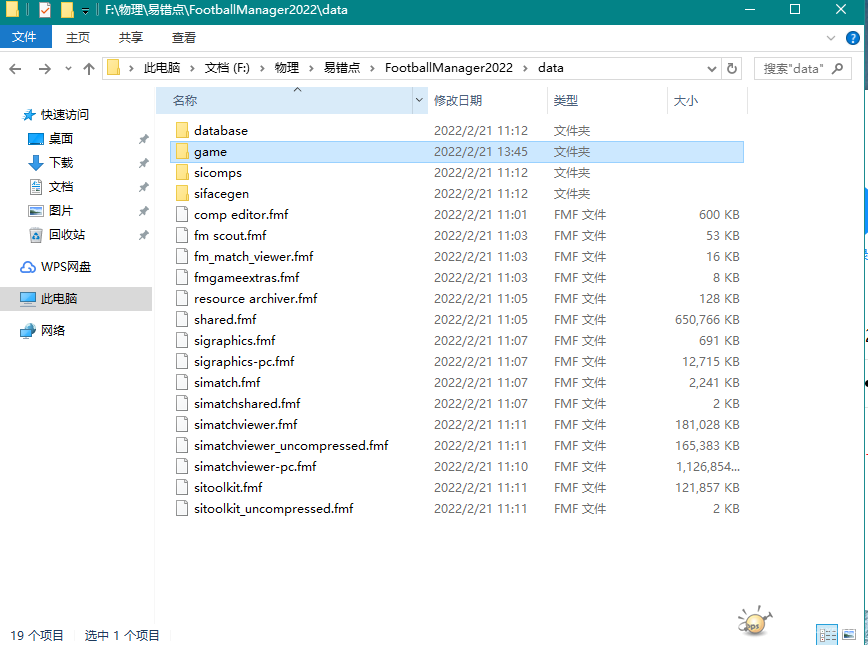This screenshot has width=868, height=645.
Task: Click the search "data" input box
Action: (795, 69)
